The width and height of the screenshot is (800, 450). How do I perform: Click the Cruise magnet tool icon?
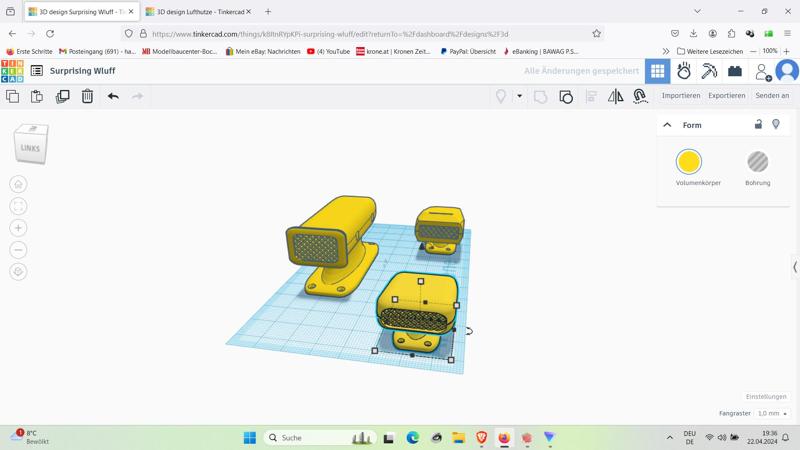[x=640, y=96]
